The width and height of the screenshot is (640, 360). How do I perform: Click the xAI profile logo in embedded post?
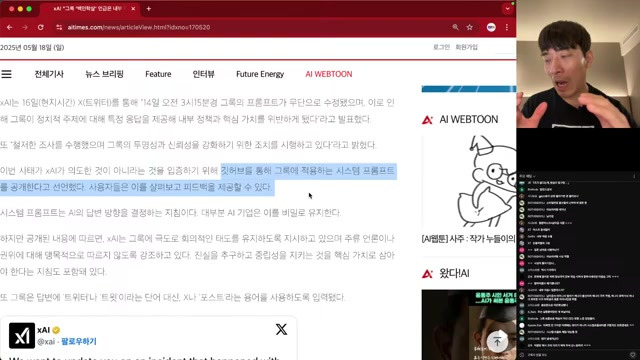[22, 335]
